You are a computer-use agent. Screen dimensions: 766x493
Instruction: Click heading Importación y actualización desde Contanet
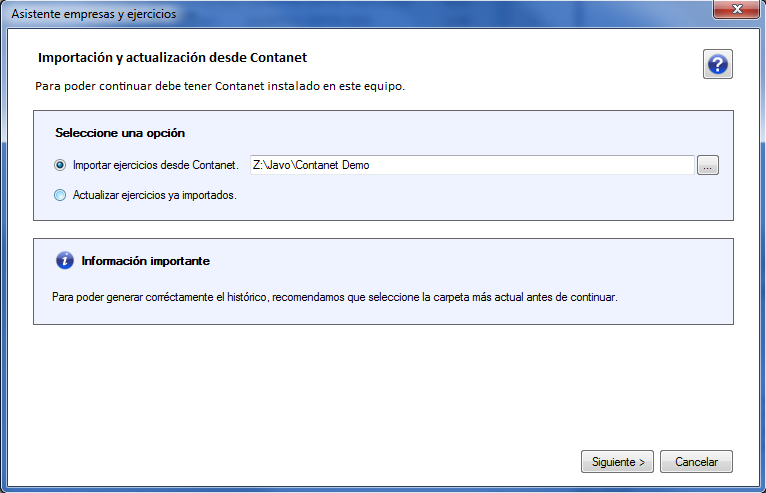coord(172,58)
